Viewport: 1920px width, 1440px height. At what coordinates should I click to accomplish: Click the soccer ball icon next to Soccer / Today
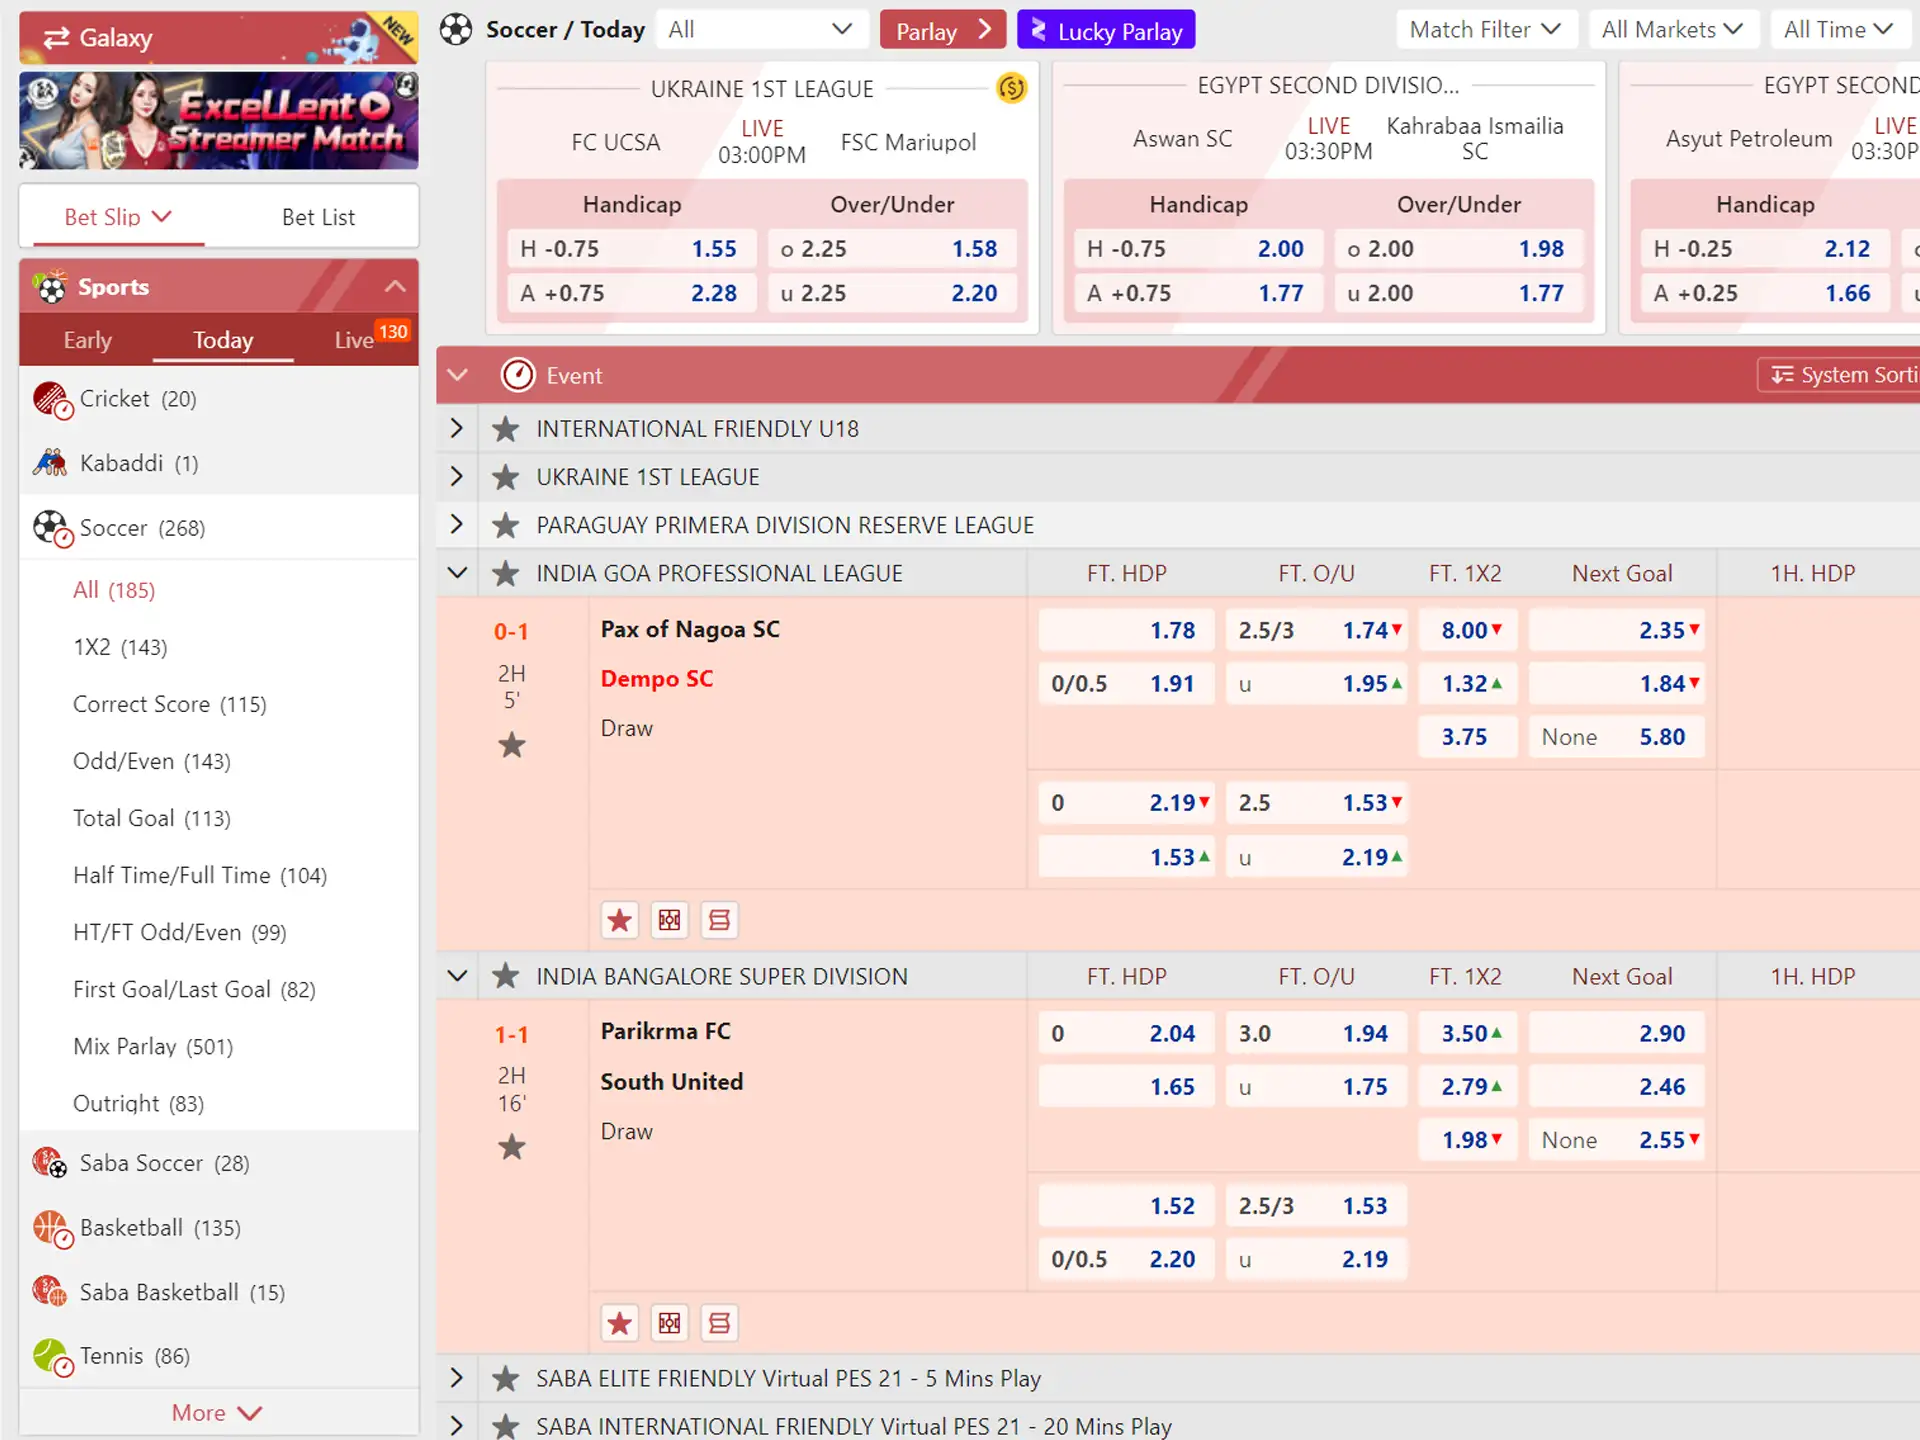tap(456, 29)
